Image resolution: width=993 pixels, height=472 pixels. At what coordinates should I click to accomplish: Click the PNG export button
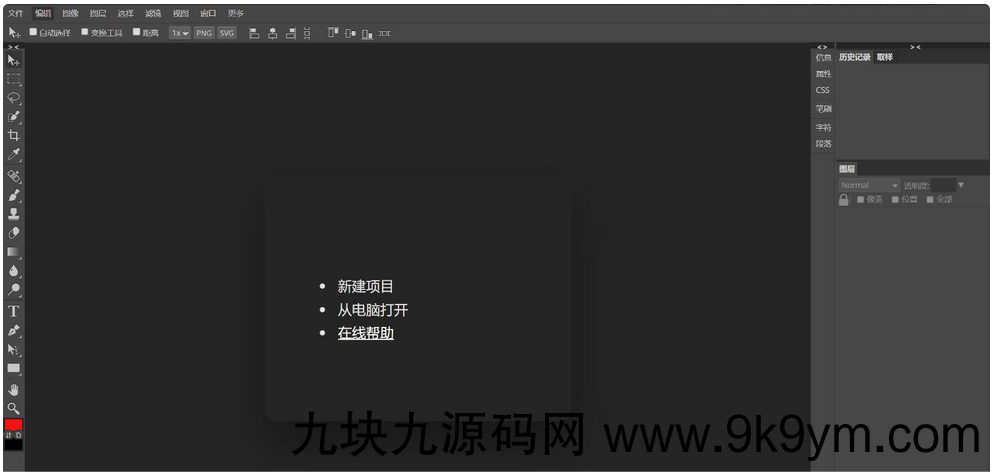204,33
